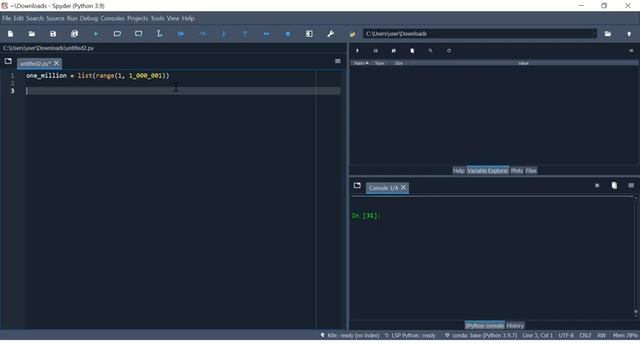The height and width of the screenshot is (360, 640).
Task: Sort variables by the Name column header
Action: click(361, 63)
